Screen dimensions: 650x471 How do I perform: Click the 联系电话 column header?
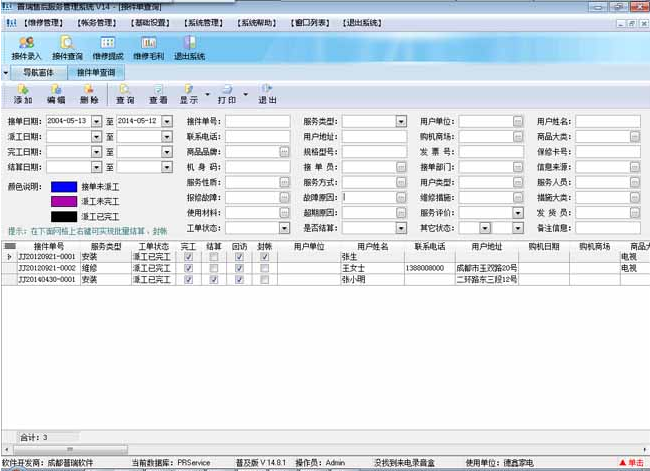click(x=430, y=246)
